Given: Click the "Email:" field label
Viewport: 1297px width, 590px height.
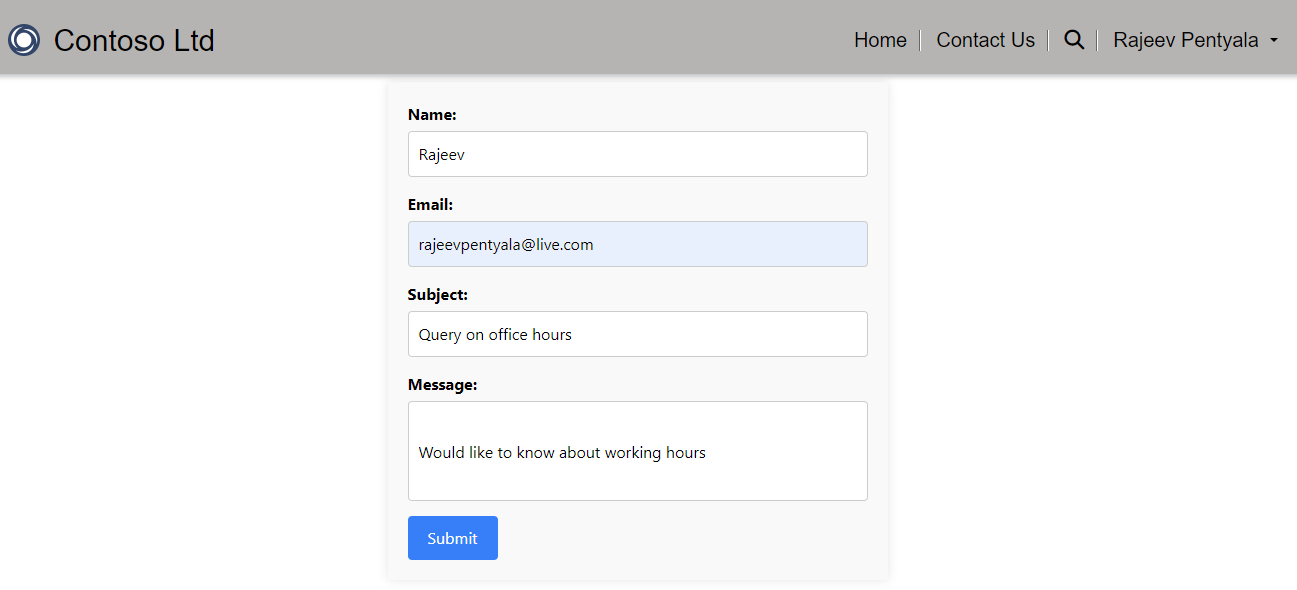Looking at the screenshot, I should [430, 205].
